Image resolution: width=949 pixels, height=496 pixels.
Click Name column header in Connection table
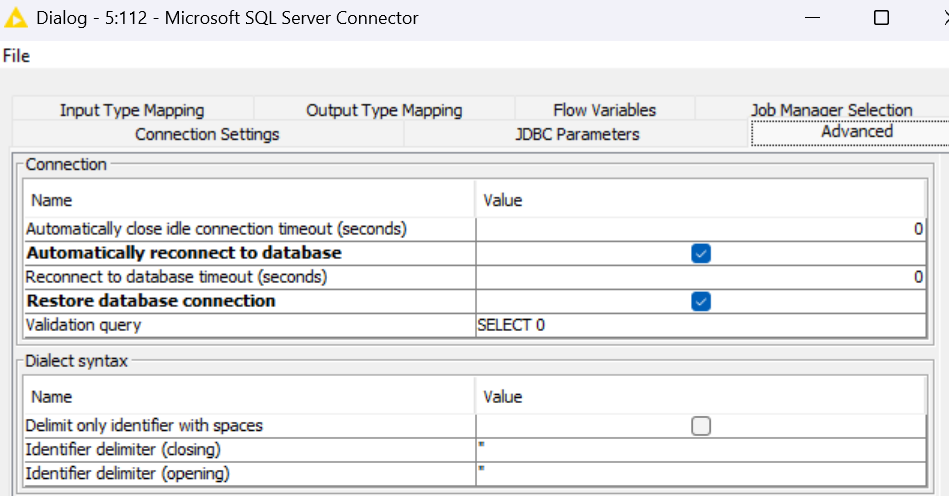[x=249, y=200]
